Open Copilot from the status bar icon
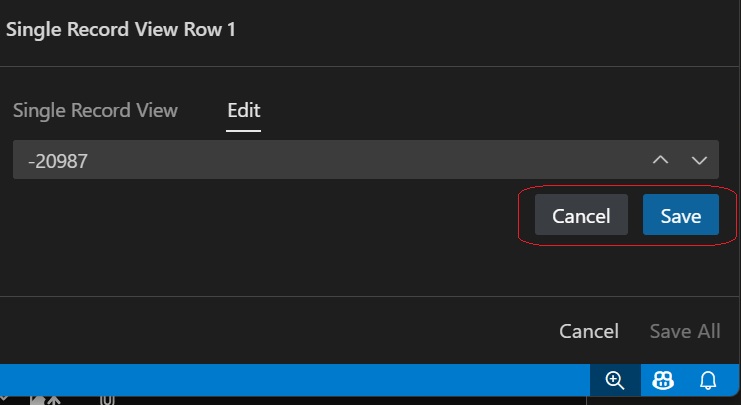 [x=662, y=379]
